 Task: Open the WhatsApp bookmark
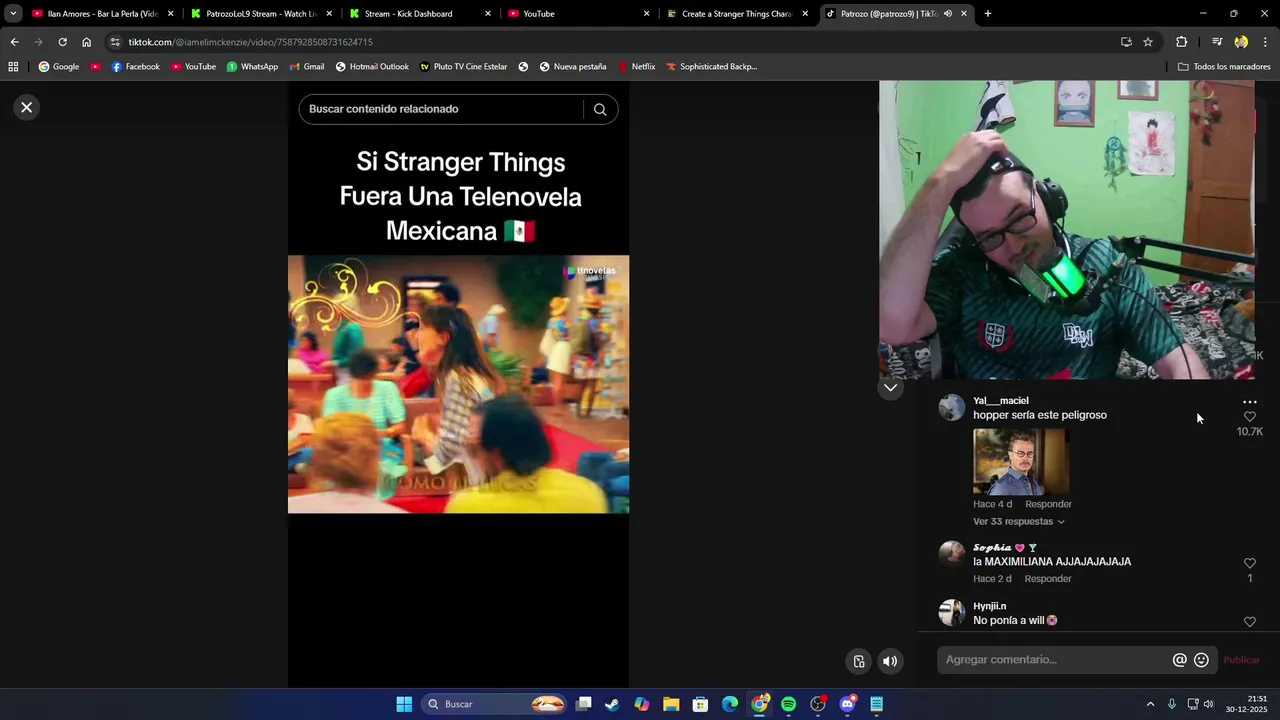tap(252, 67)
